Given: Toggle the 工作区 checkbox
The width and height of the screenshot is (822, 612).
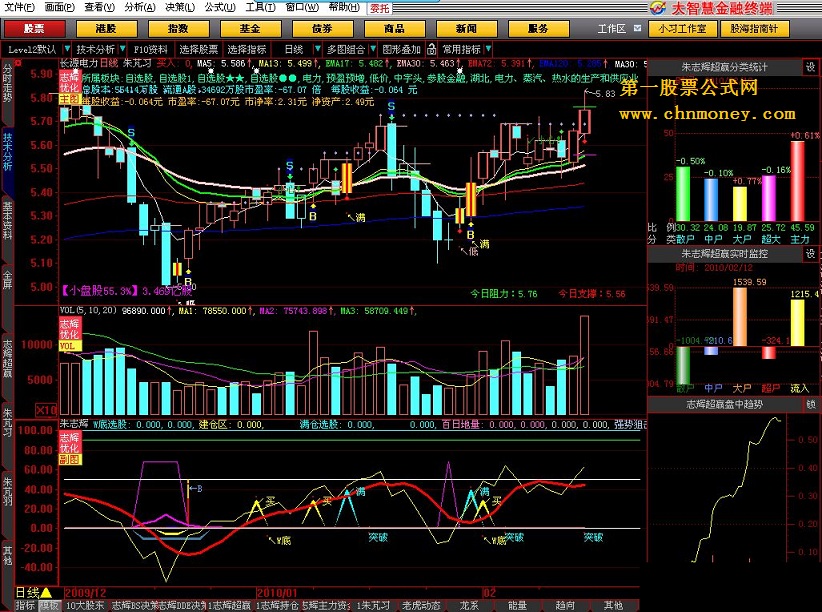Looking at the screenshot, I should point(637,28).
